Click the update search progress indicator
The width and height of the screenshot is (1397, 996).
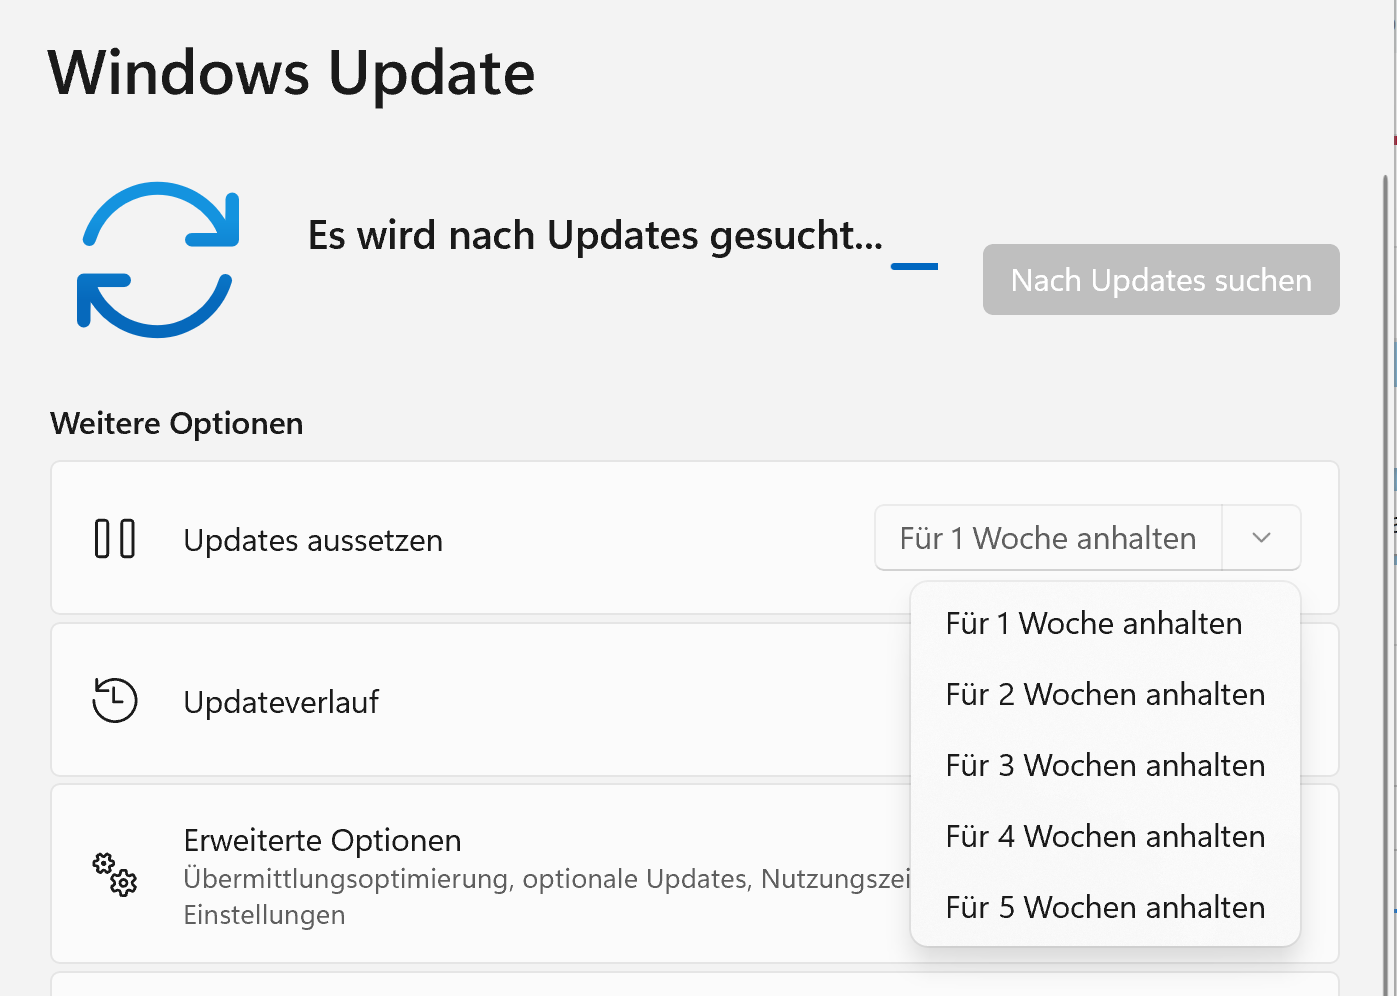pyautogui.click(x=914, y=266)
